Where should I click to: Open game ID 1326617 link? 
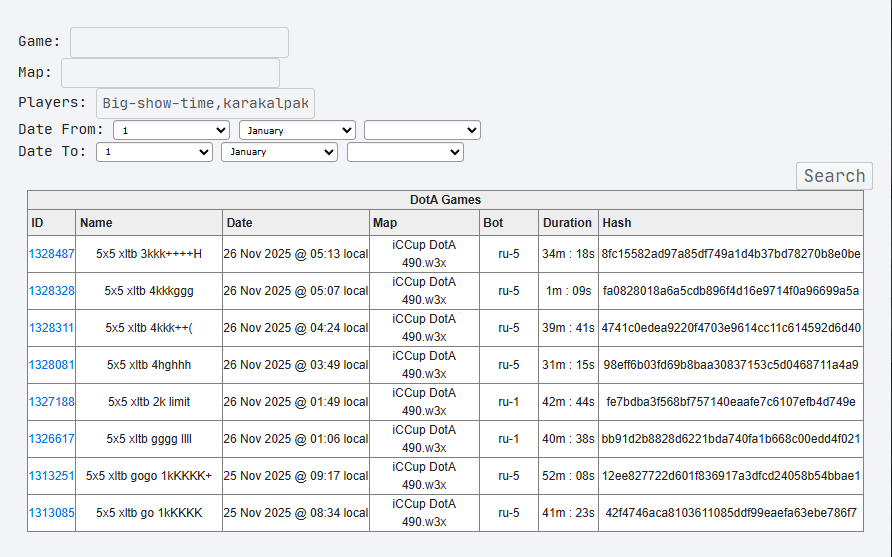coord(51,439)
